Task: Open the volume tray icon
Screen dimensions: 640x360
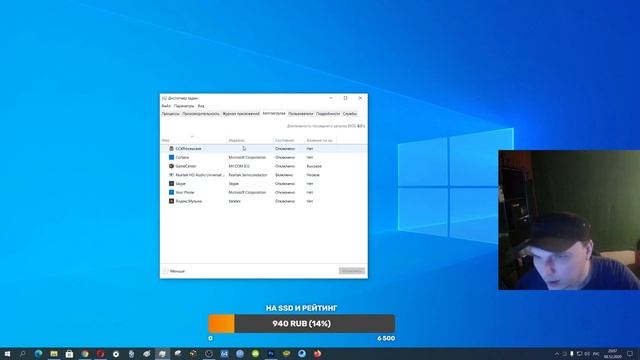Action: pos(587,354)
